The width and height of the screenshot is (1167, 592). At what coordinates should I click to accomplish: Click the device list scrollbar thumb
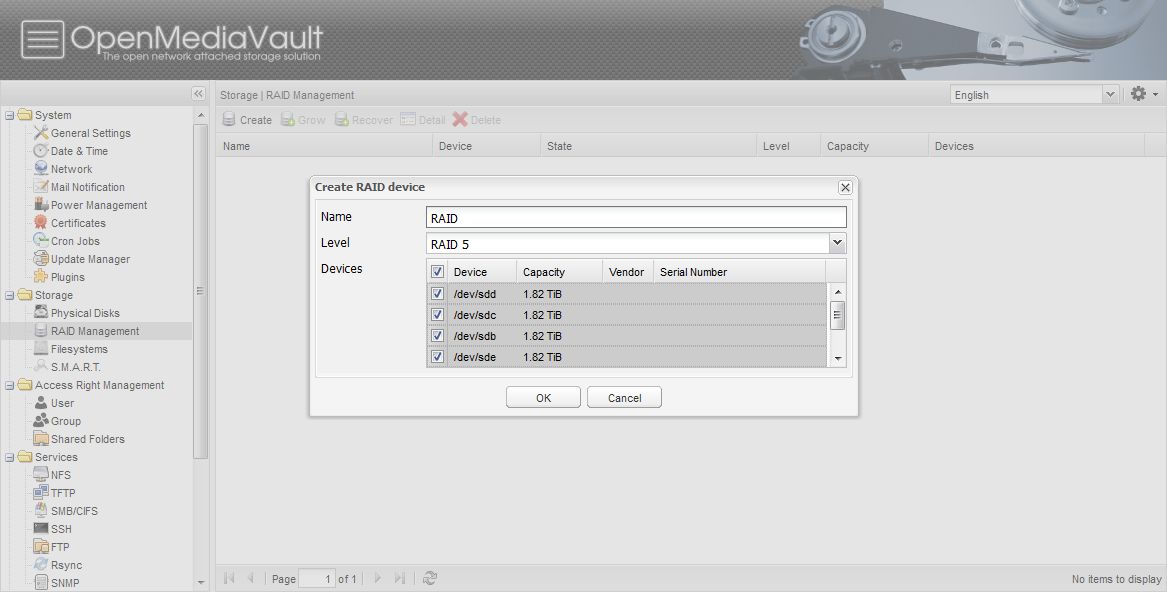(837, 315)
